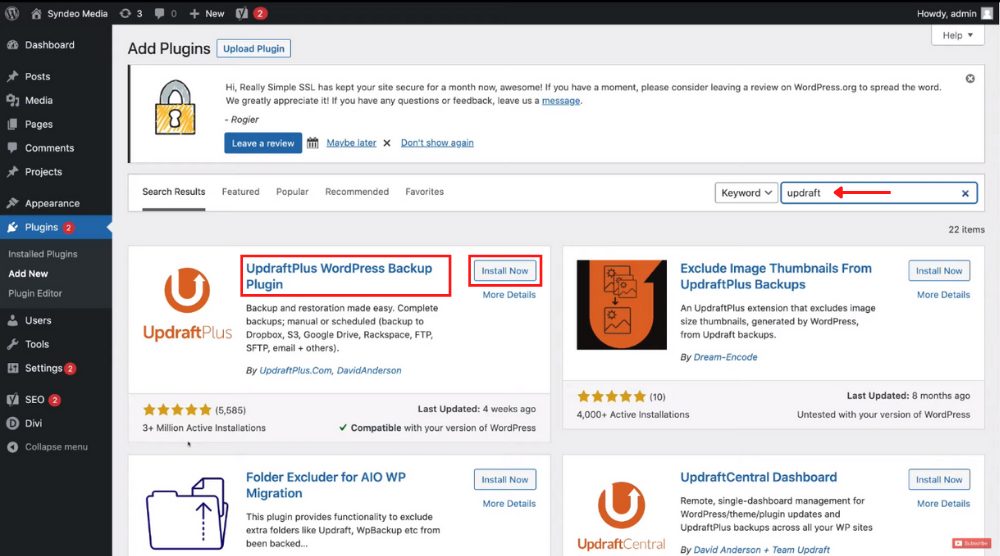Switch to the Featured tab

pos(240,192)
